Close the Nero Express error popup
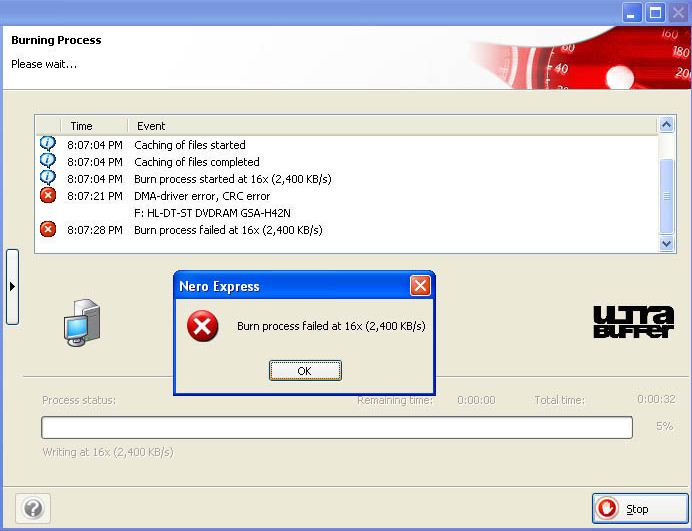The height and width of the screenshot is (531, 692). [x=420, y=286]
